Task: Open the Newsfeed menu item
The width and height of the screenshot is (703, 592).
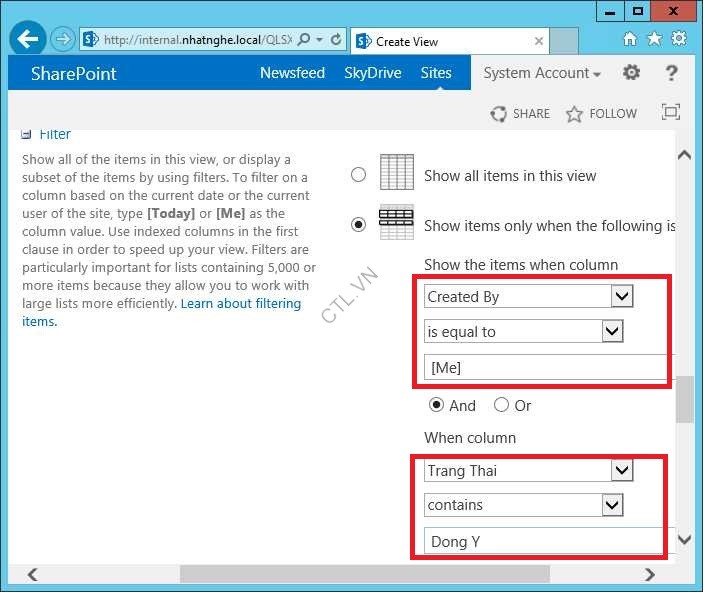Action: point(292,73)
